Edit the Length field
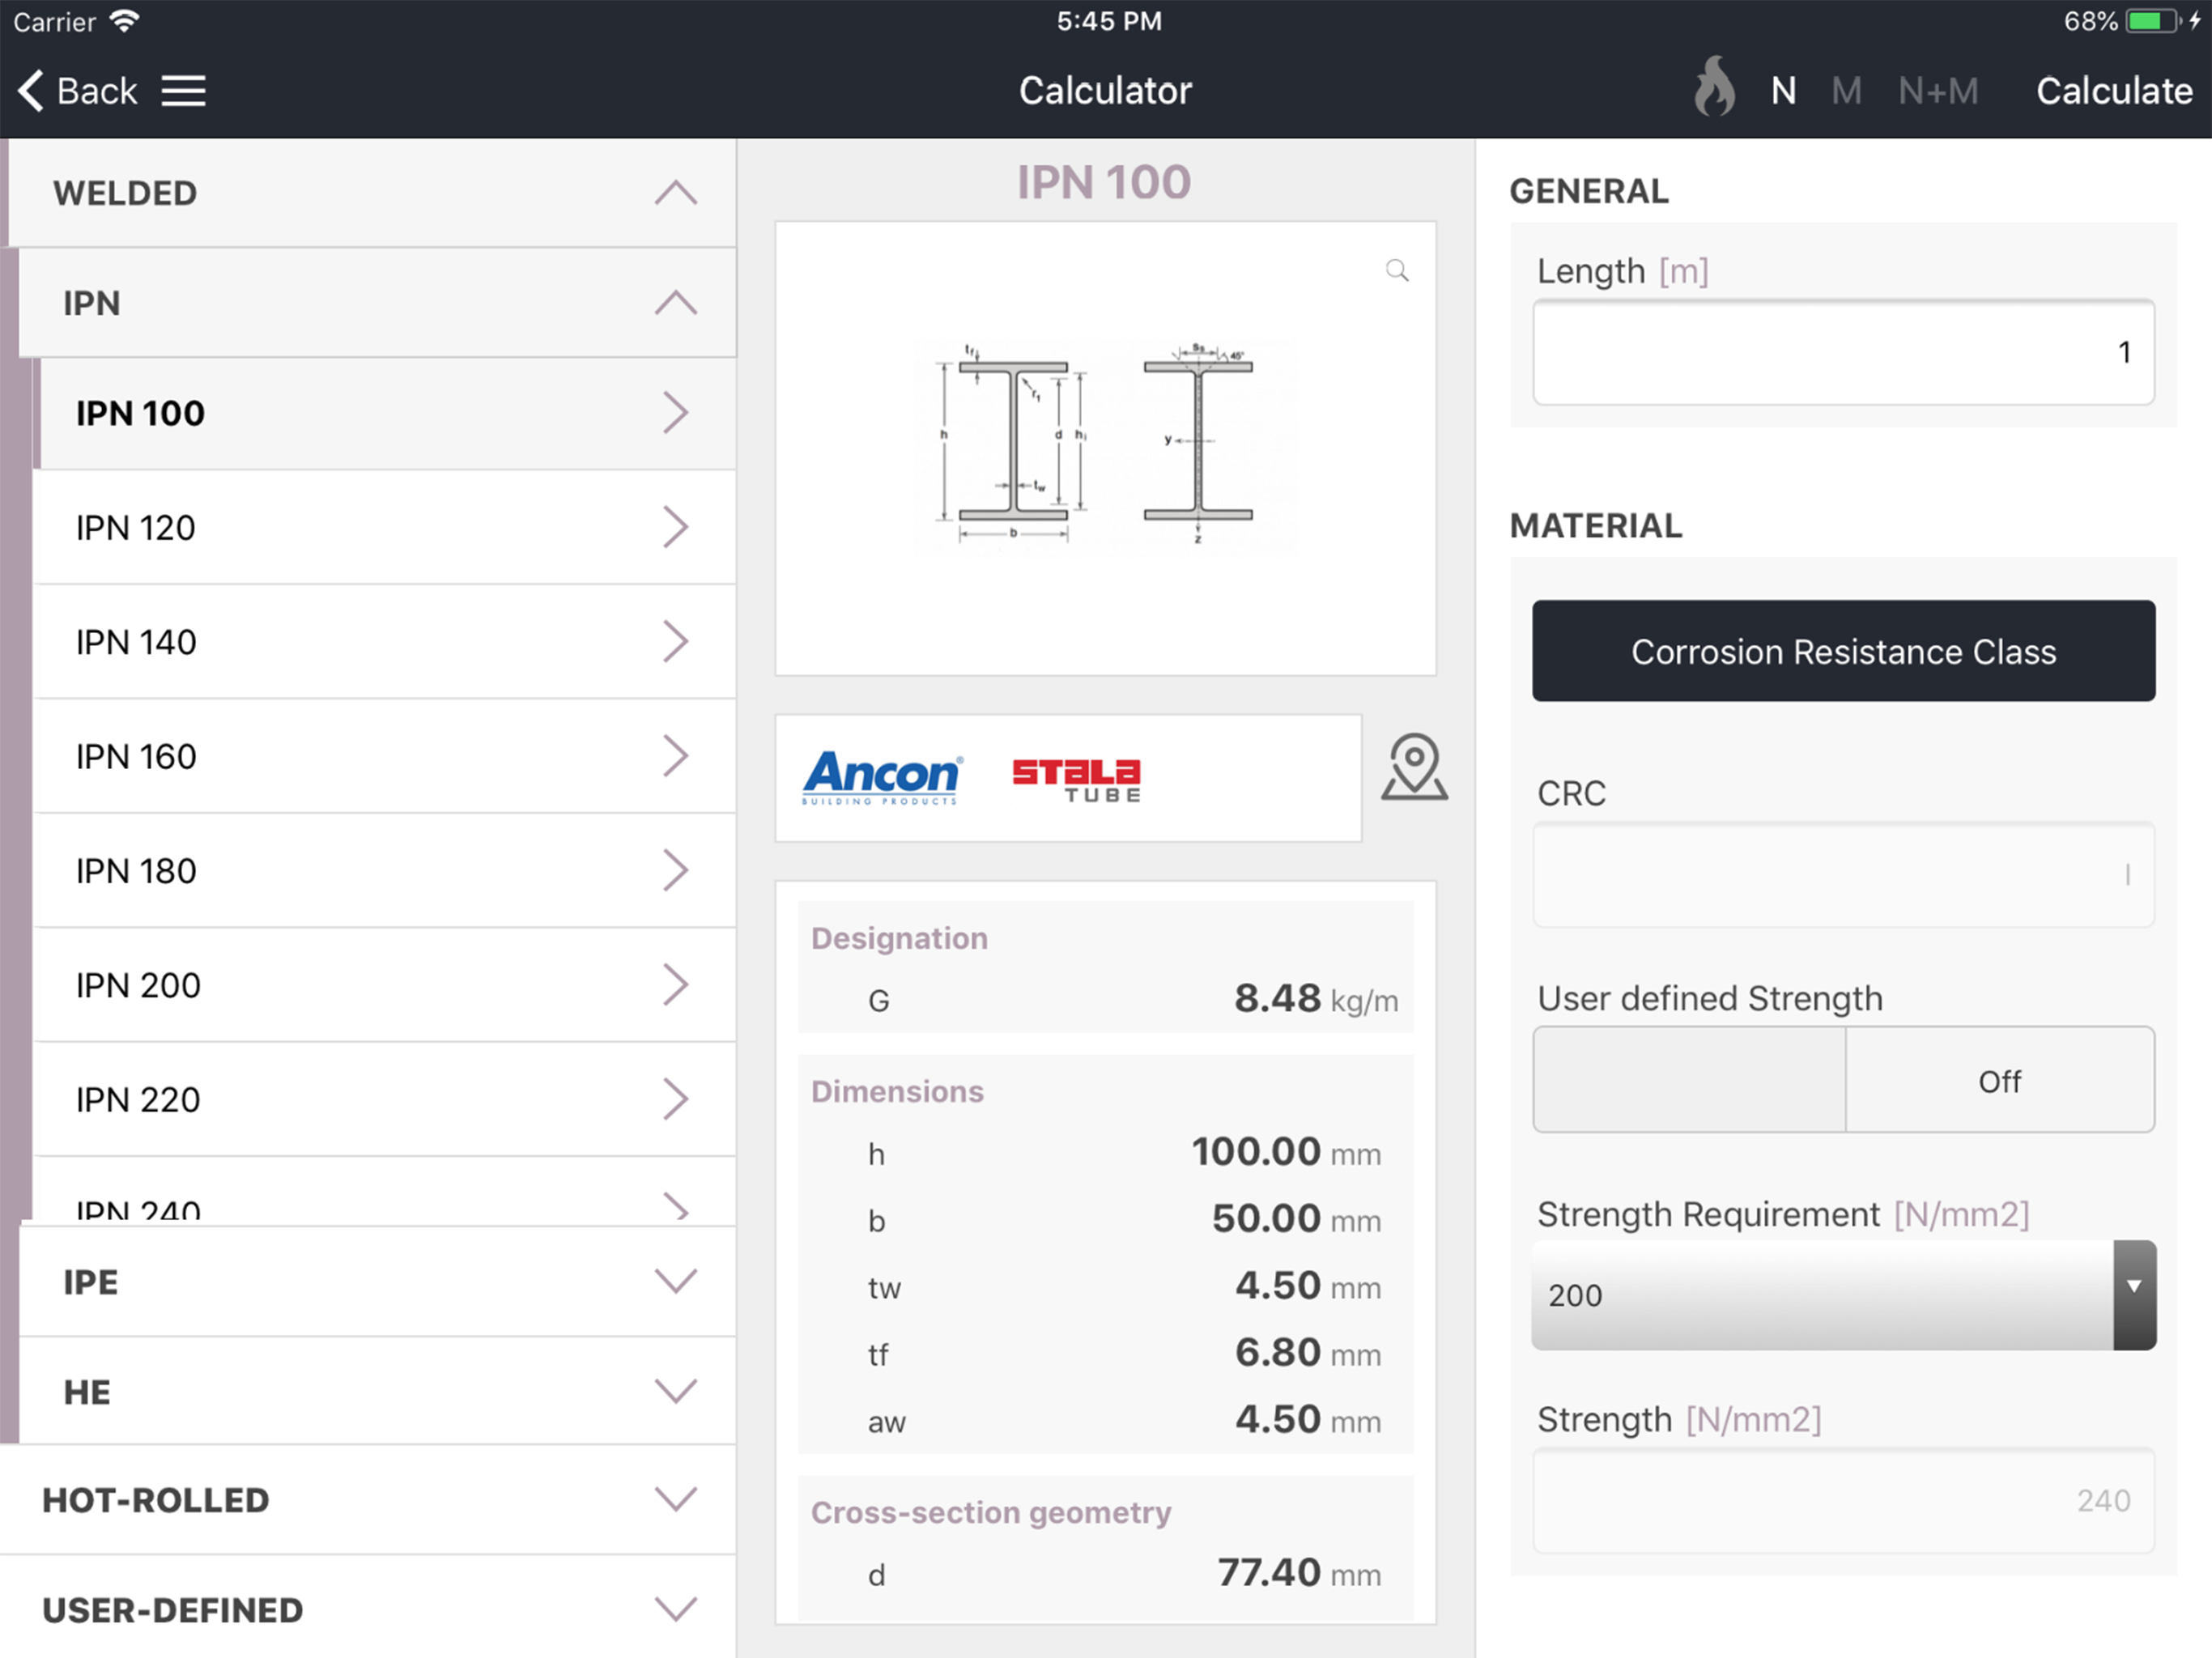 [x=1843, y=352]
